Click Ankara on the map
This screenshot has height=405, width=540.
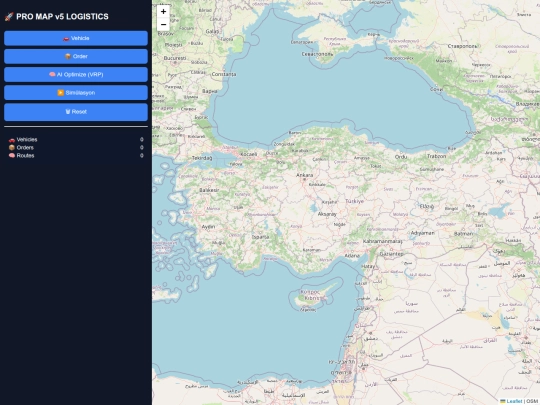pyautogui.click(x=304, y=175)
